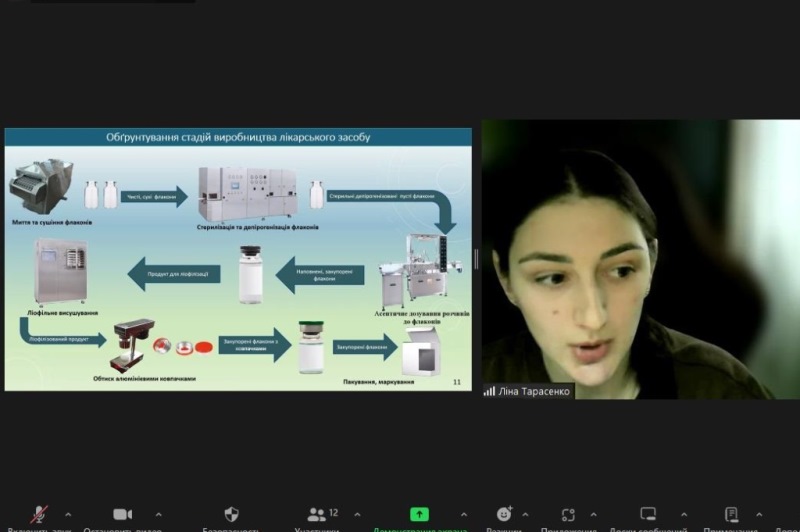This screenshot has height=532, width=800.
Task: Open the Notes icon
Action: click(x=732, y=515)
